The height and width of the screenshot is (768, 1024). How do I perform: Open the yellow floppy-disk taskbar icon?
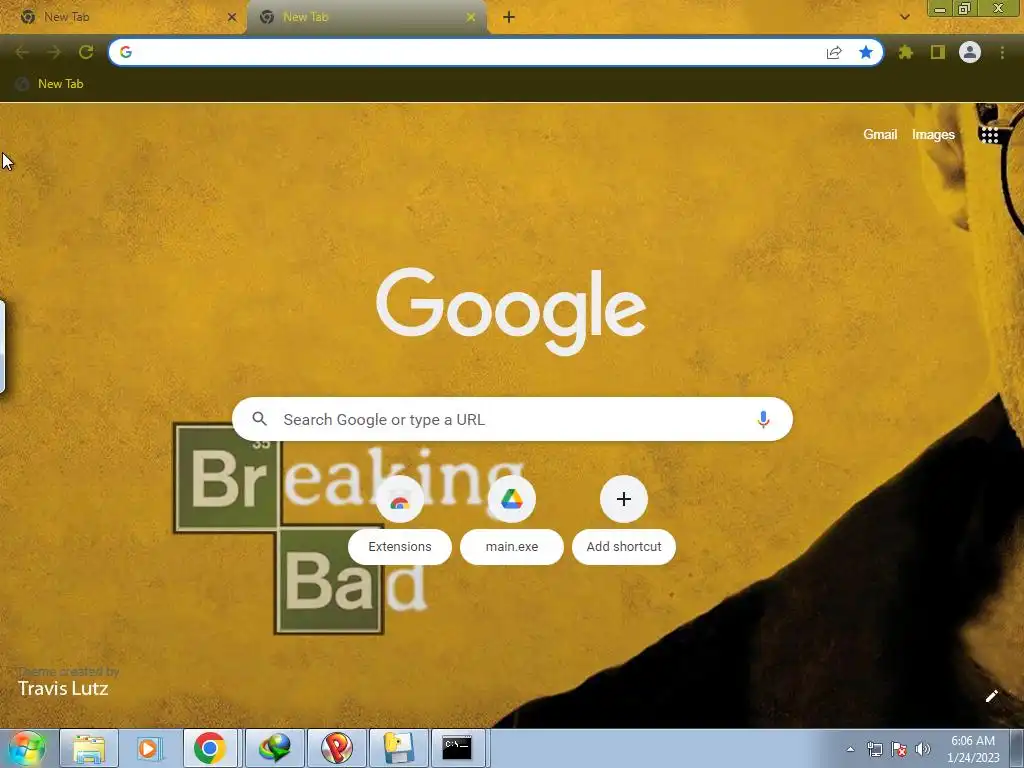point(398,748)
